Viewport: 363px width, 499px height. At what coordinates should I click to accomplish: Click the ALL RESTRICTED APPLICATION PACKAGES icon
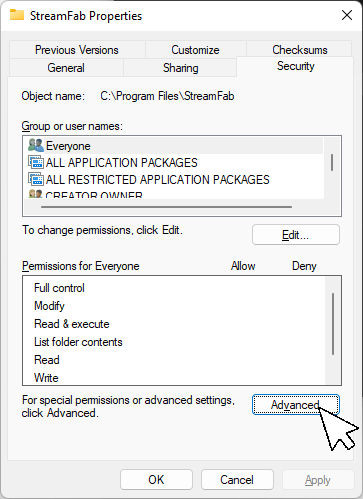(36, 179)
